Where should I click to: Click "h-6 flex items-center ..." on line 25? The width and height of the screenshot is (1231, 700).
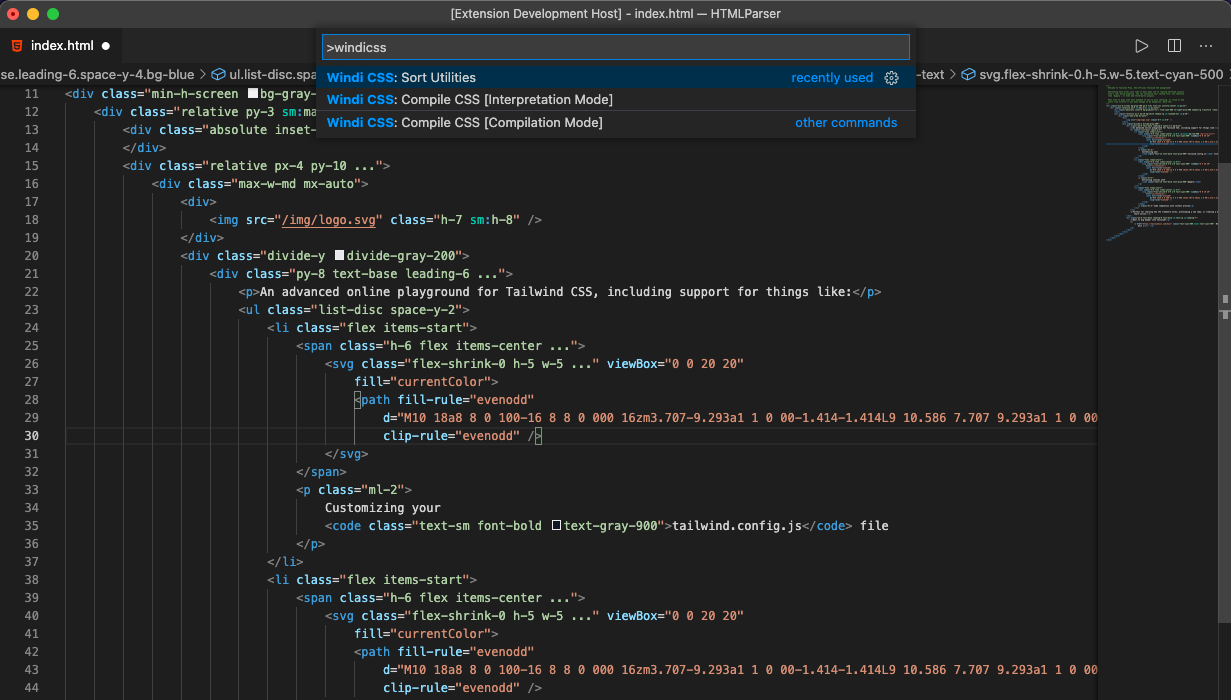point(479,346)
